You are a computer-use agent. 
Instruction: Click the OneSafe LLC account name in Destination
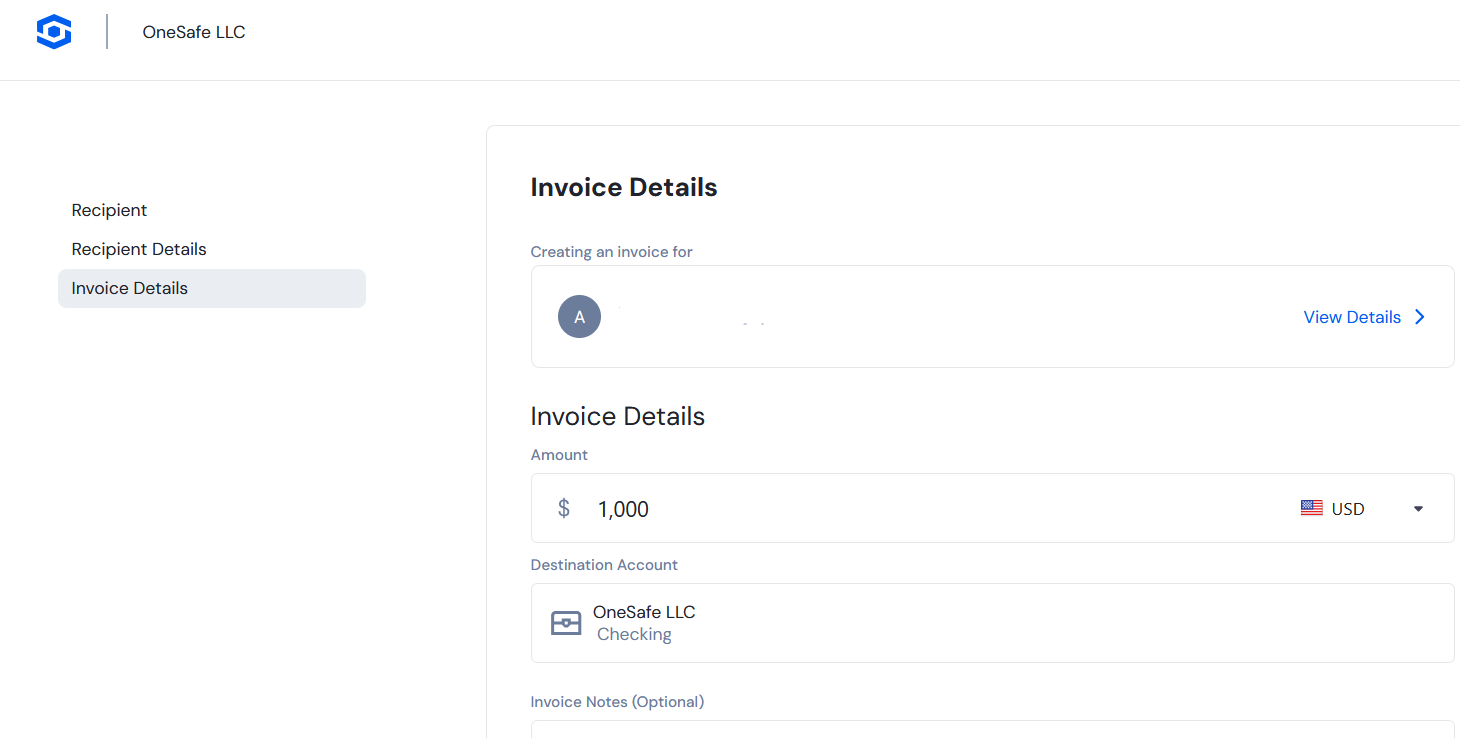pos(644,612)
